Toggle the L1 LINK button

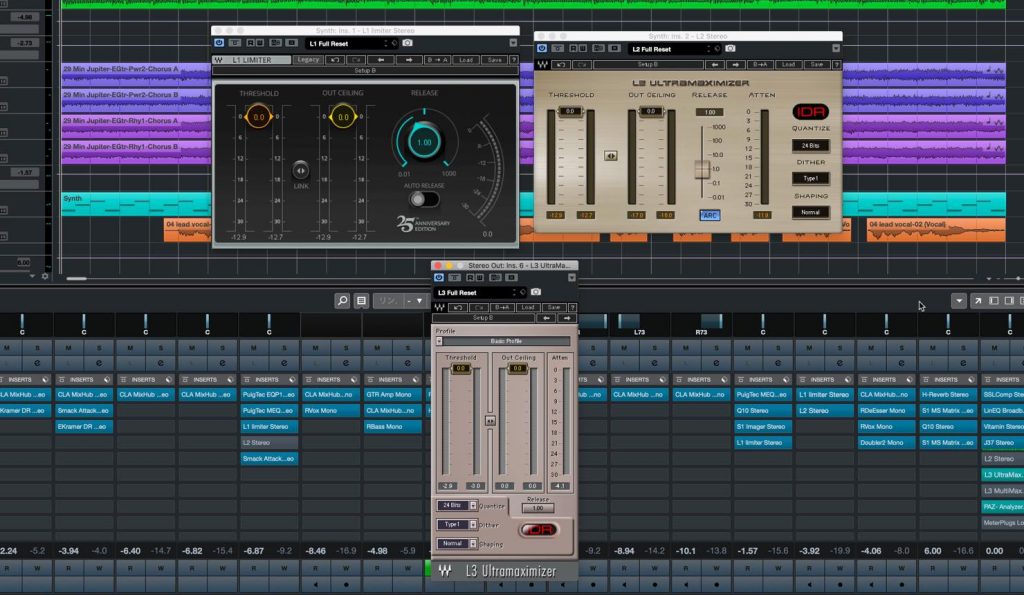pos(300,171)
